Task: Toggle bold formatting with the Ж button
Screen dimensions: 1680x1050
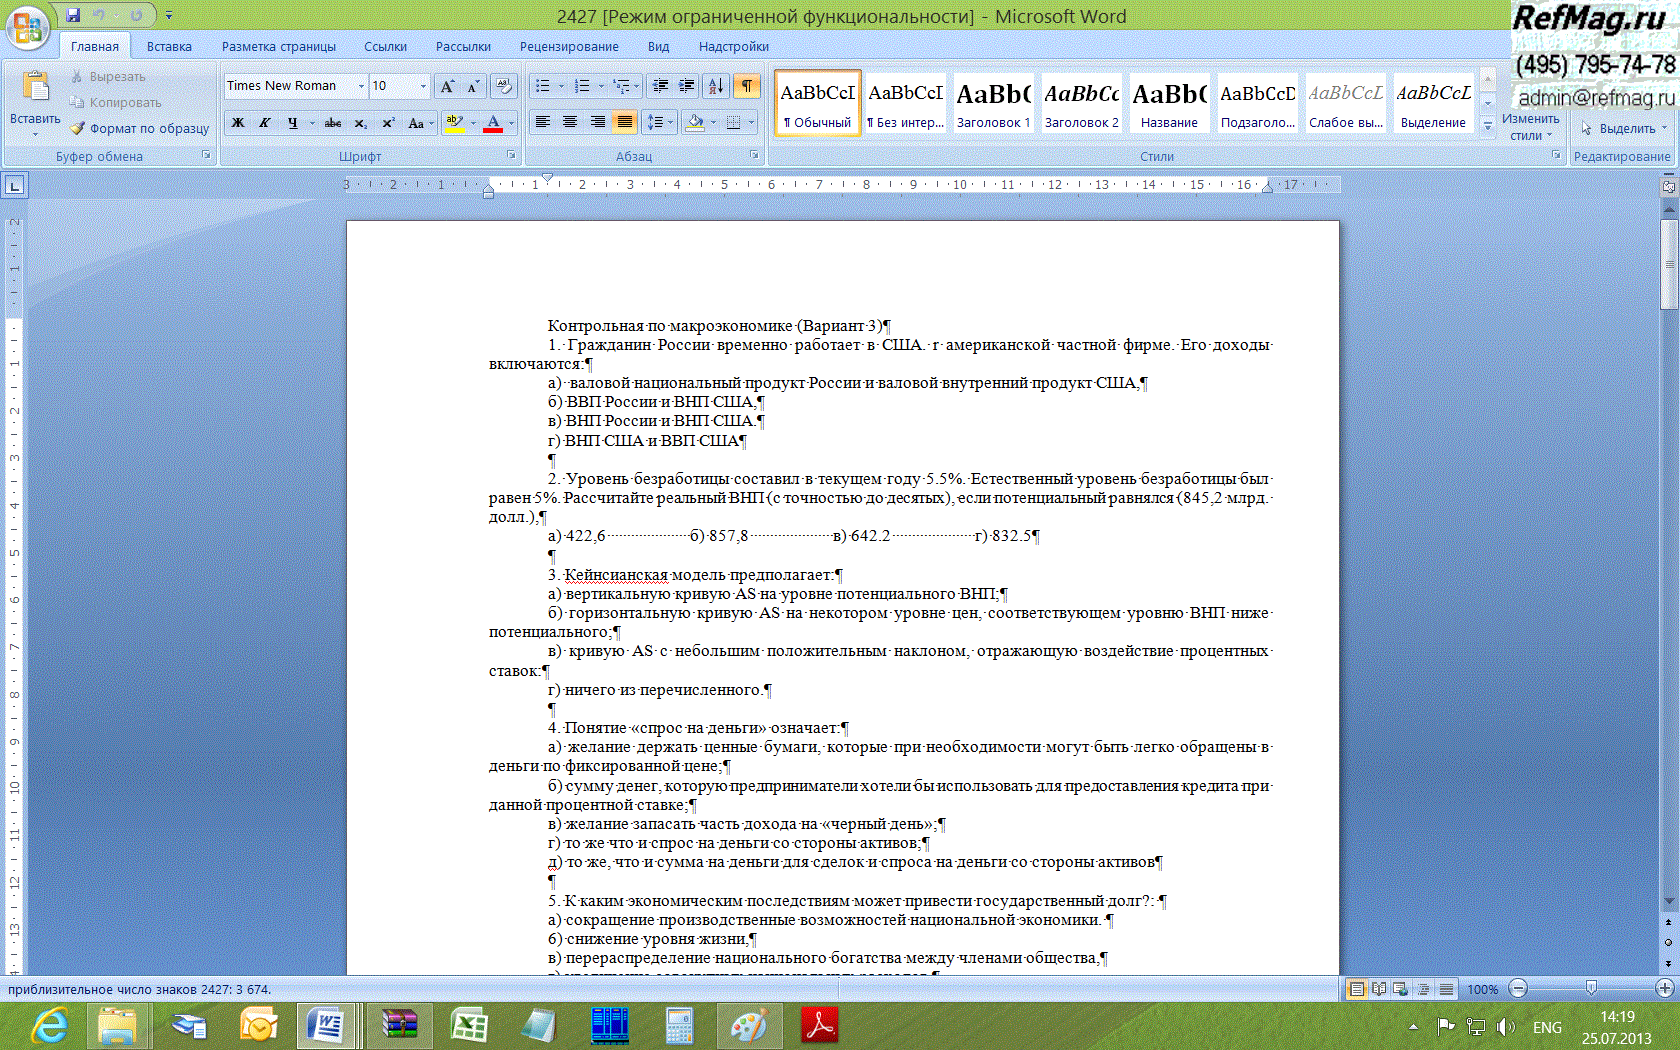Action: tap(238, 123)
